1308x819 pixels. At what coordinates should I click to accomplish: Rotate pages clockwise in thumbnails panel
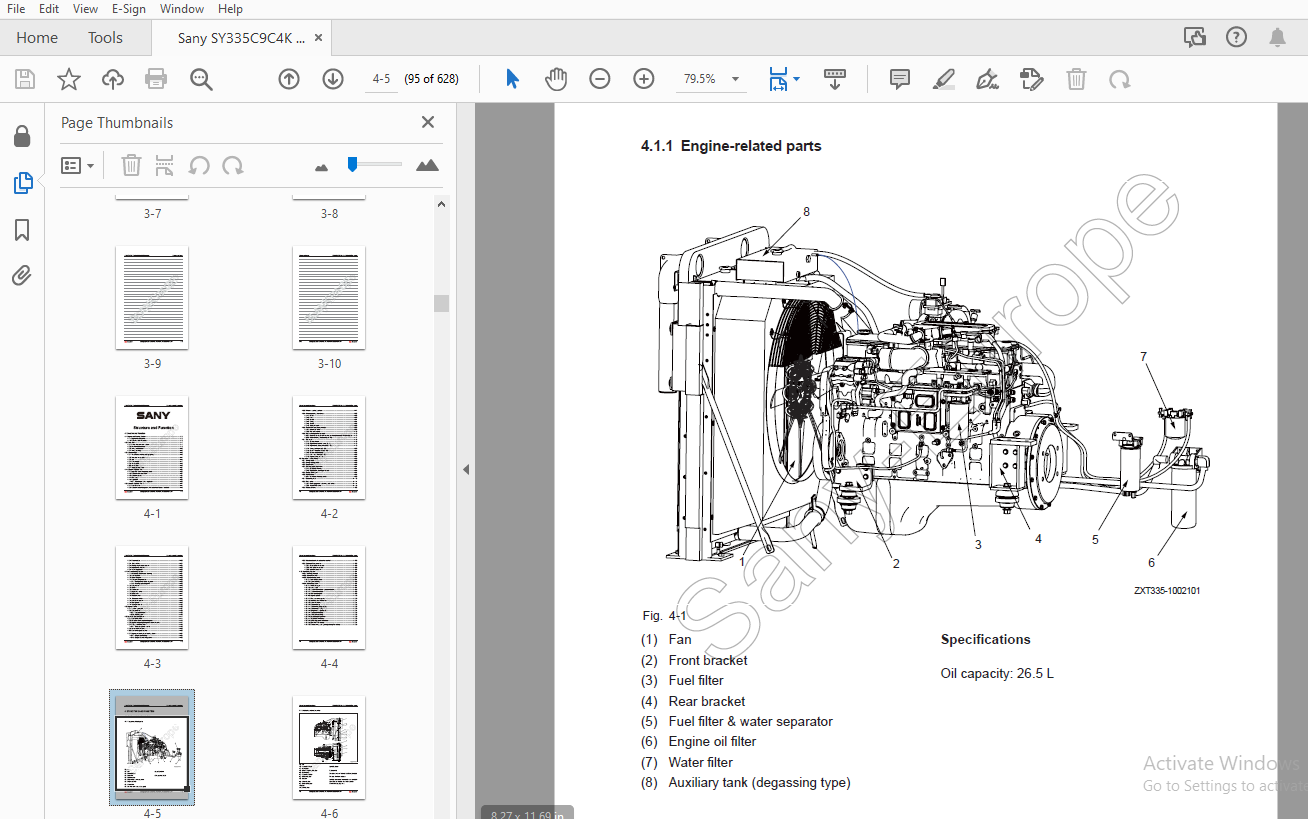[233, 165]
